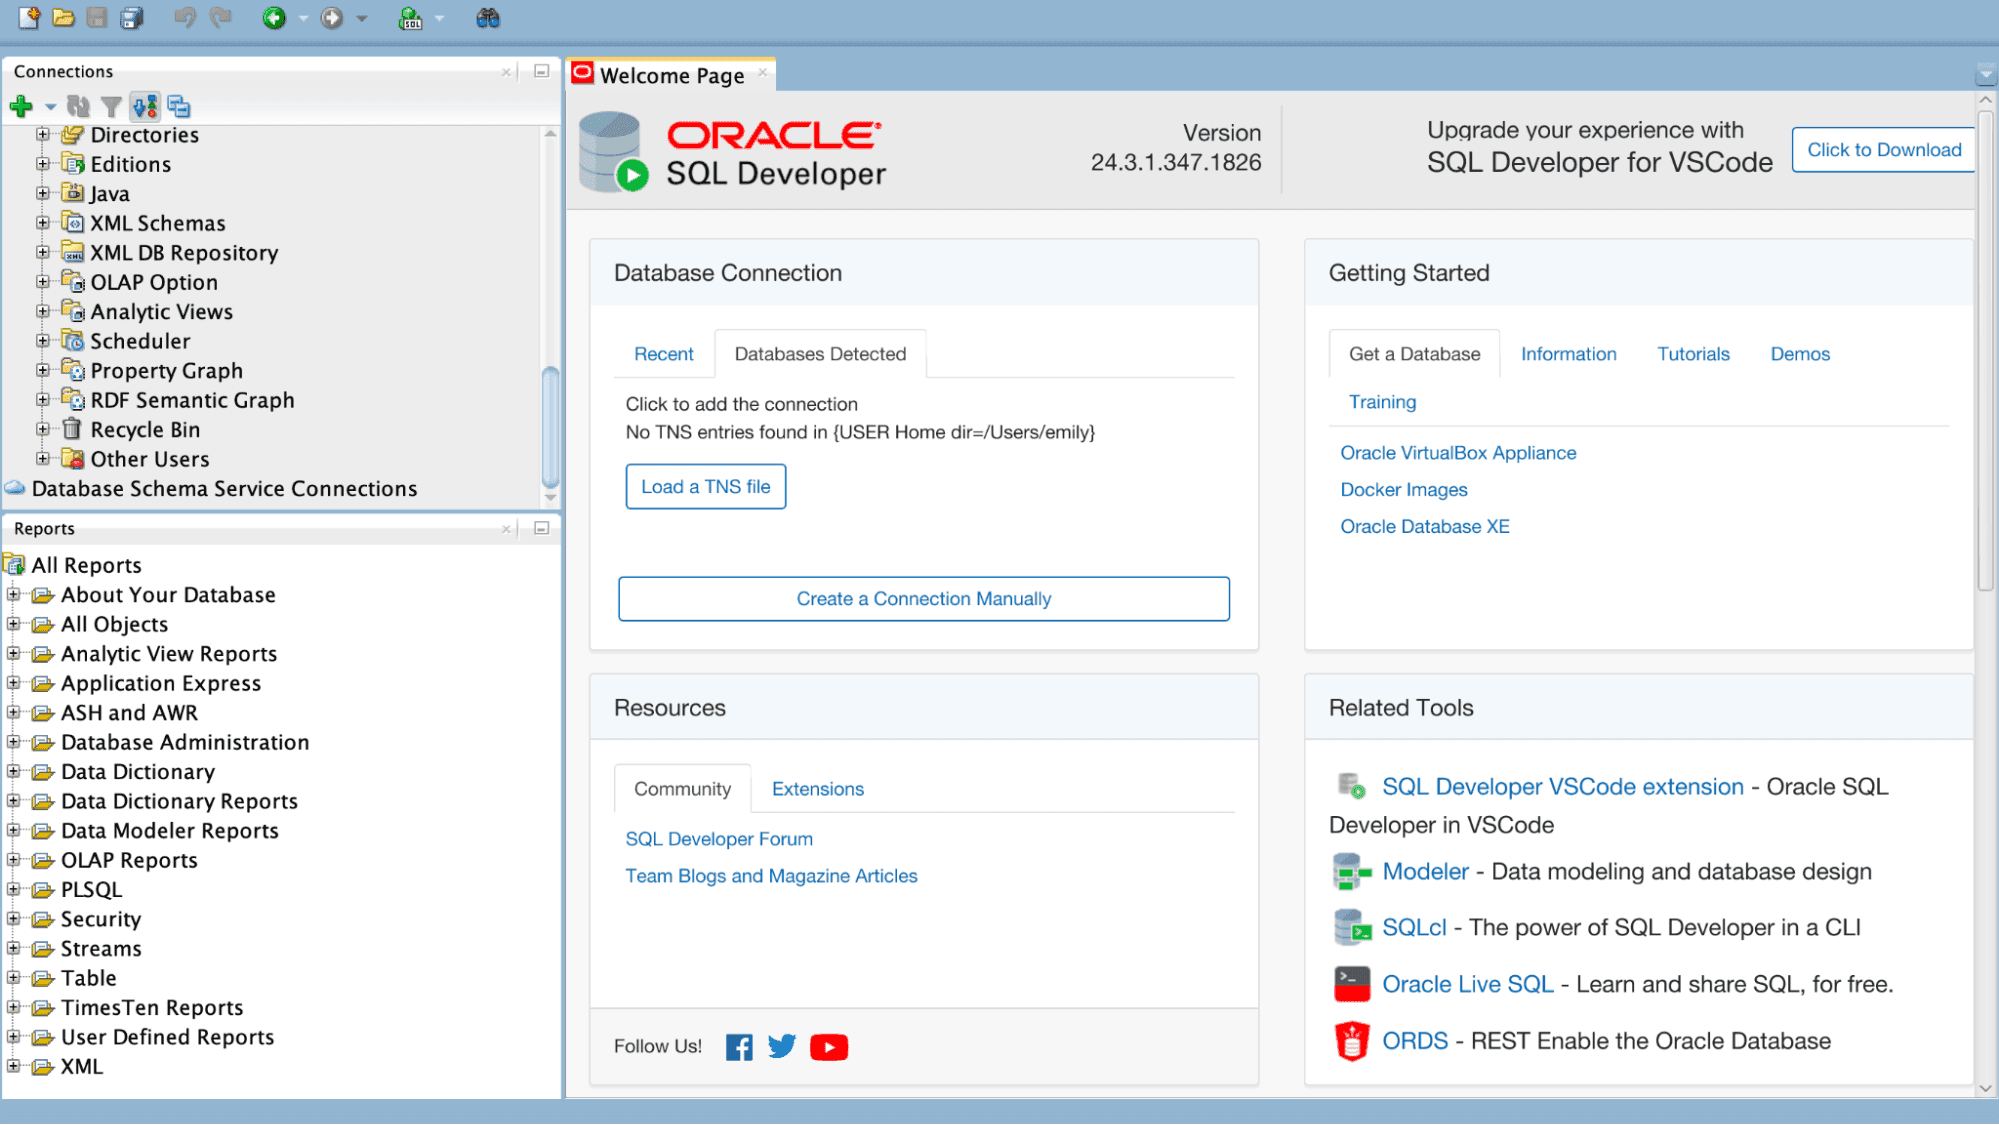This screenshot has height=1125, width=1999.
Task: Open the Training tab
Action: point(1382,402)
